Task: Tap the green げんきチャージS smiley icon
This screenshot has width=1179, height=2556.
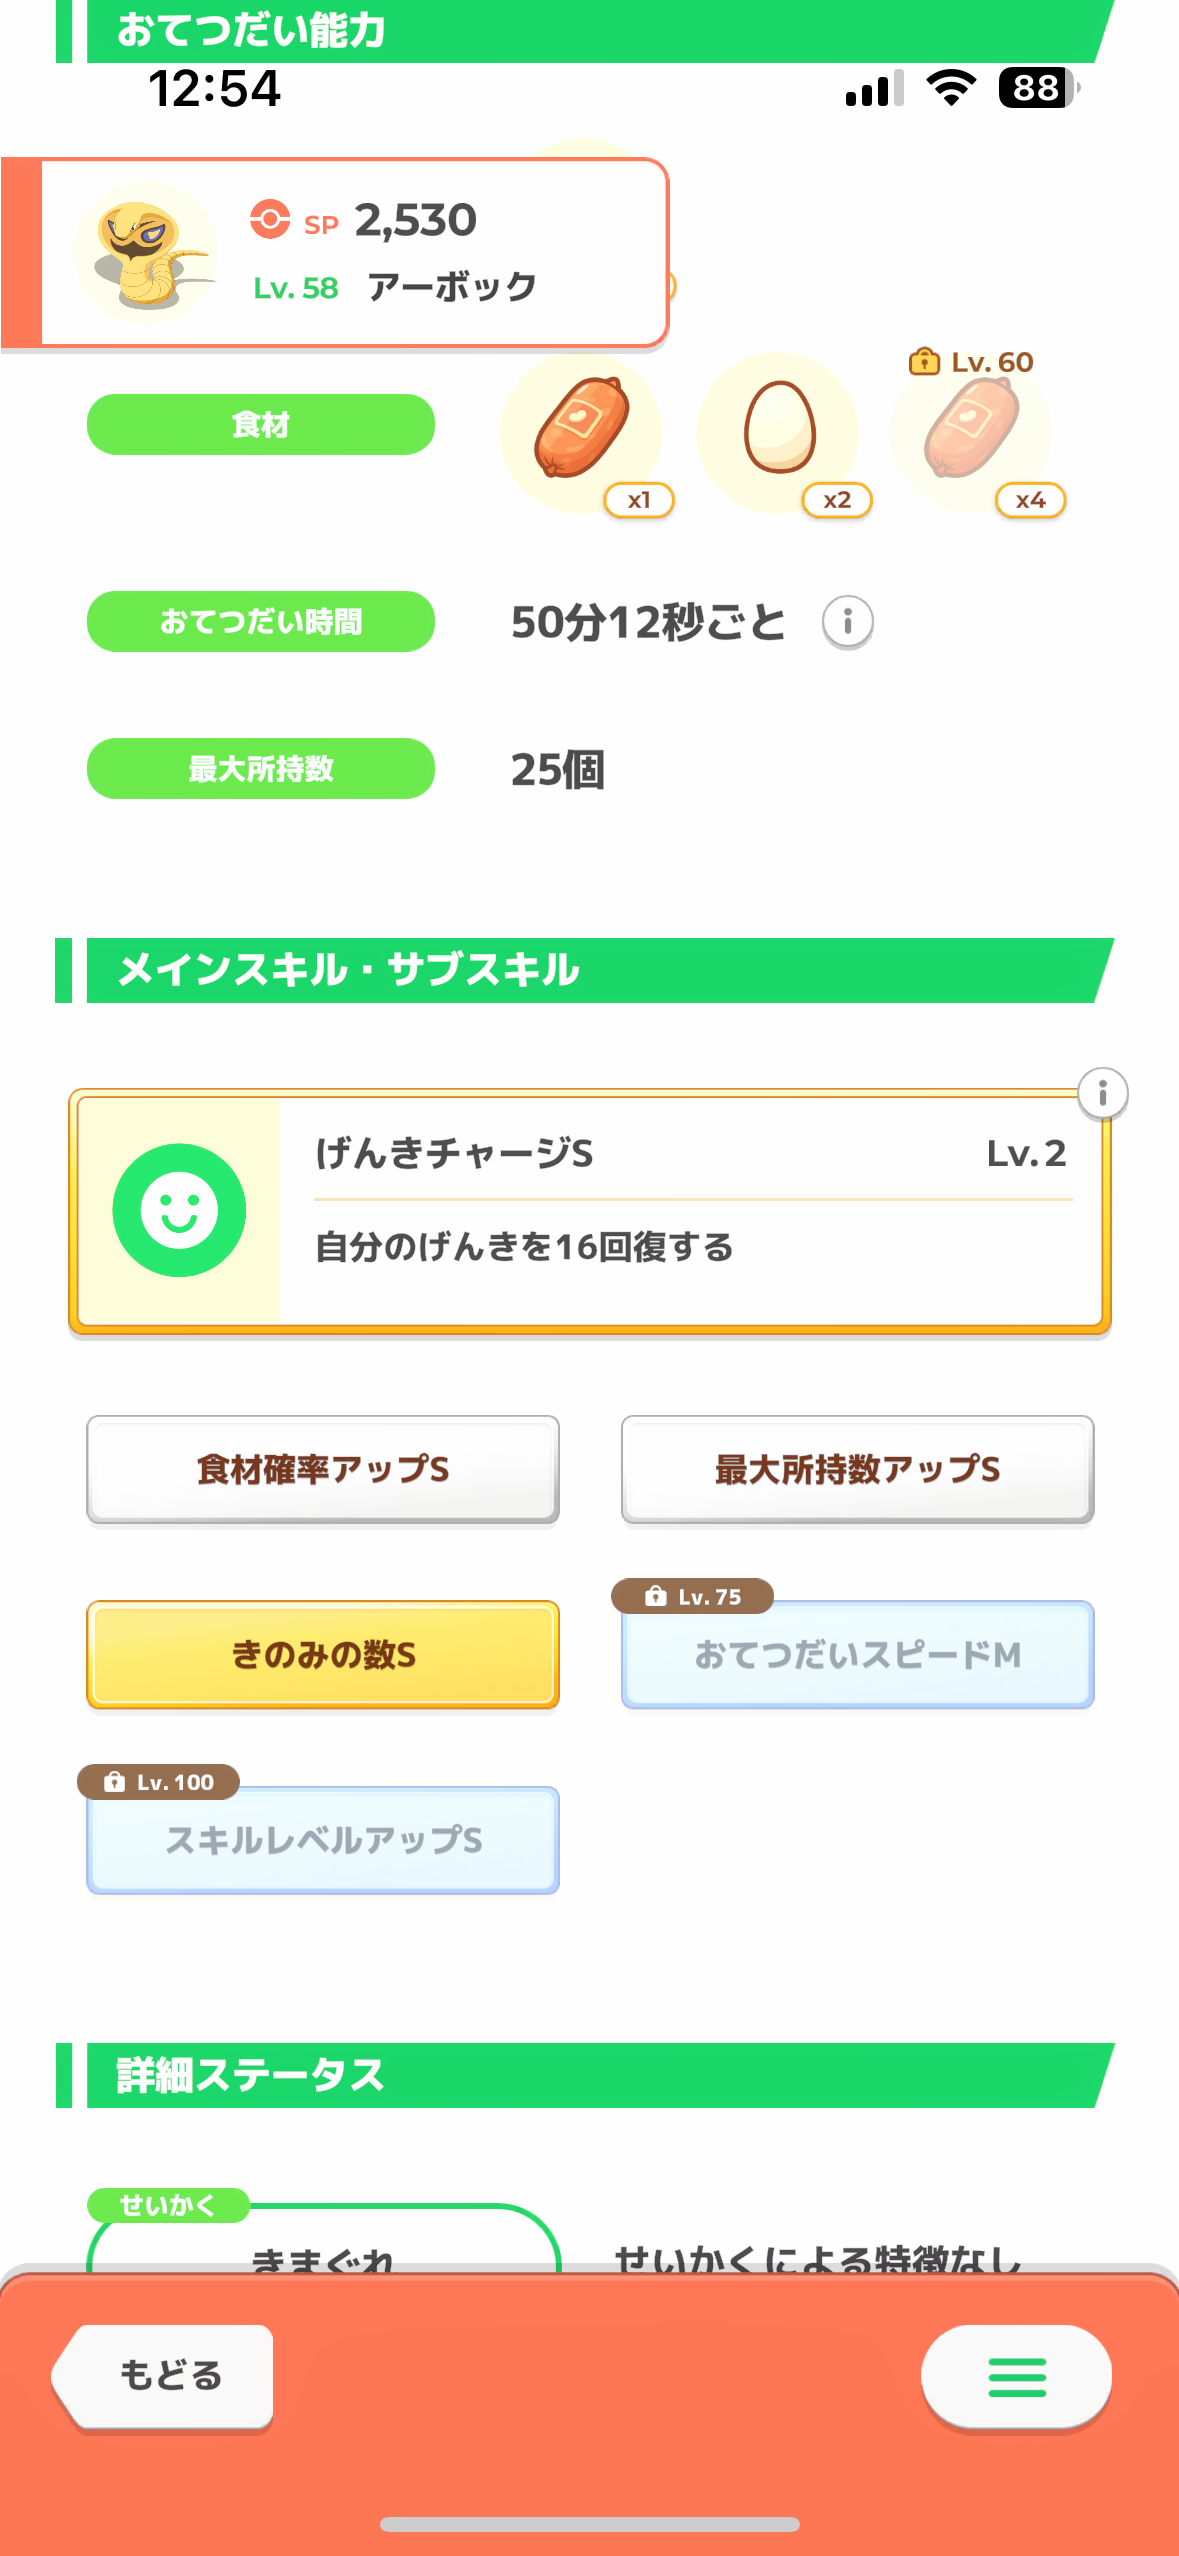Action: coord(179,1210)
